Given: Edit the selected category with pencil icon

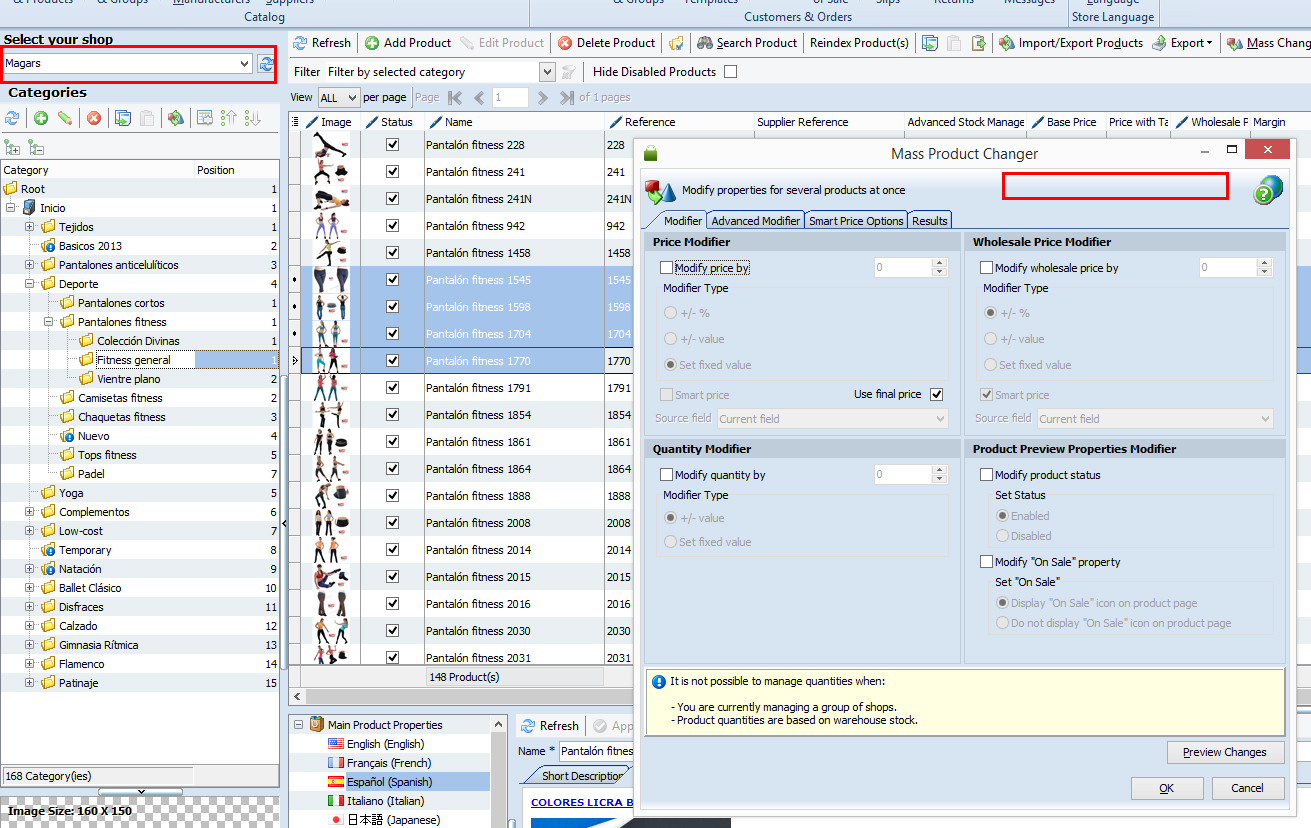Looking at the screenshot, I should (x=65, y=118).
